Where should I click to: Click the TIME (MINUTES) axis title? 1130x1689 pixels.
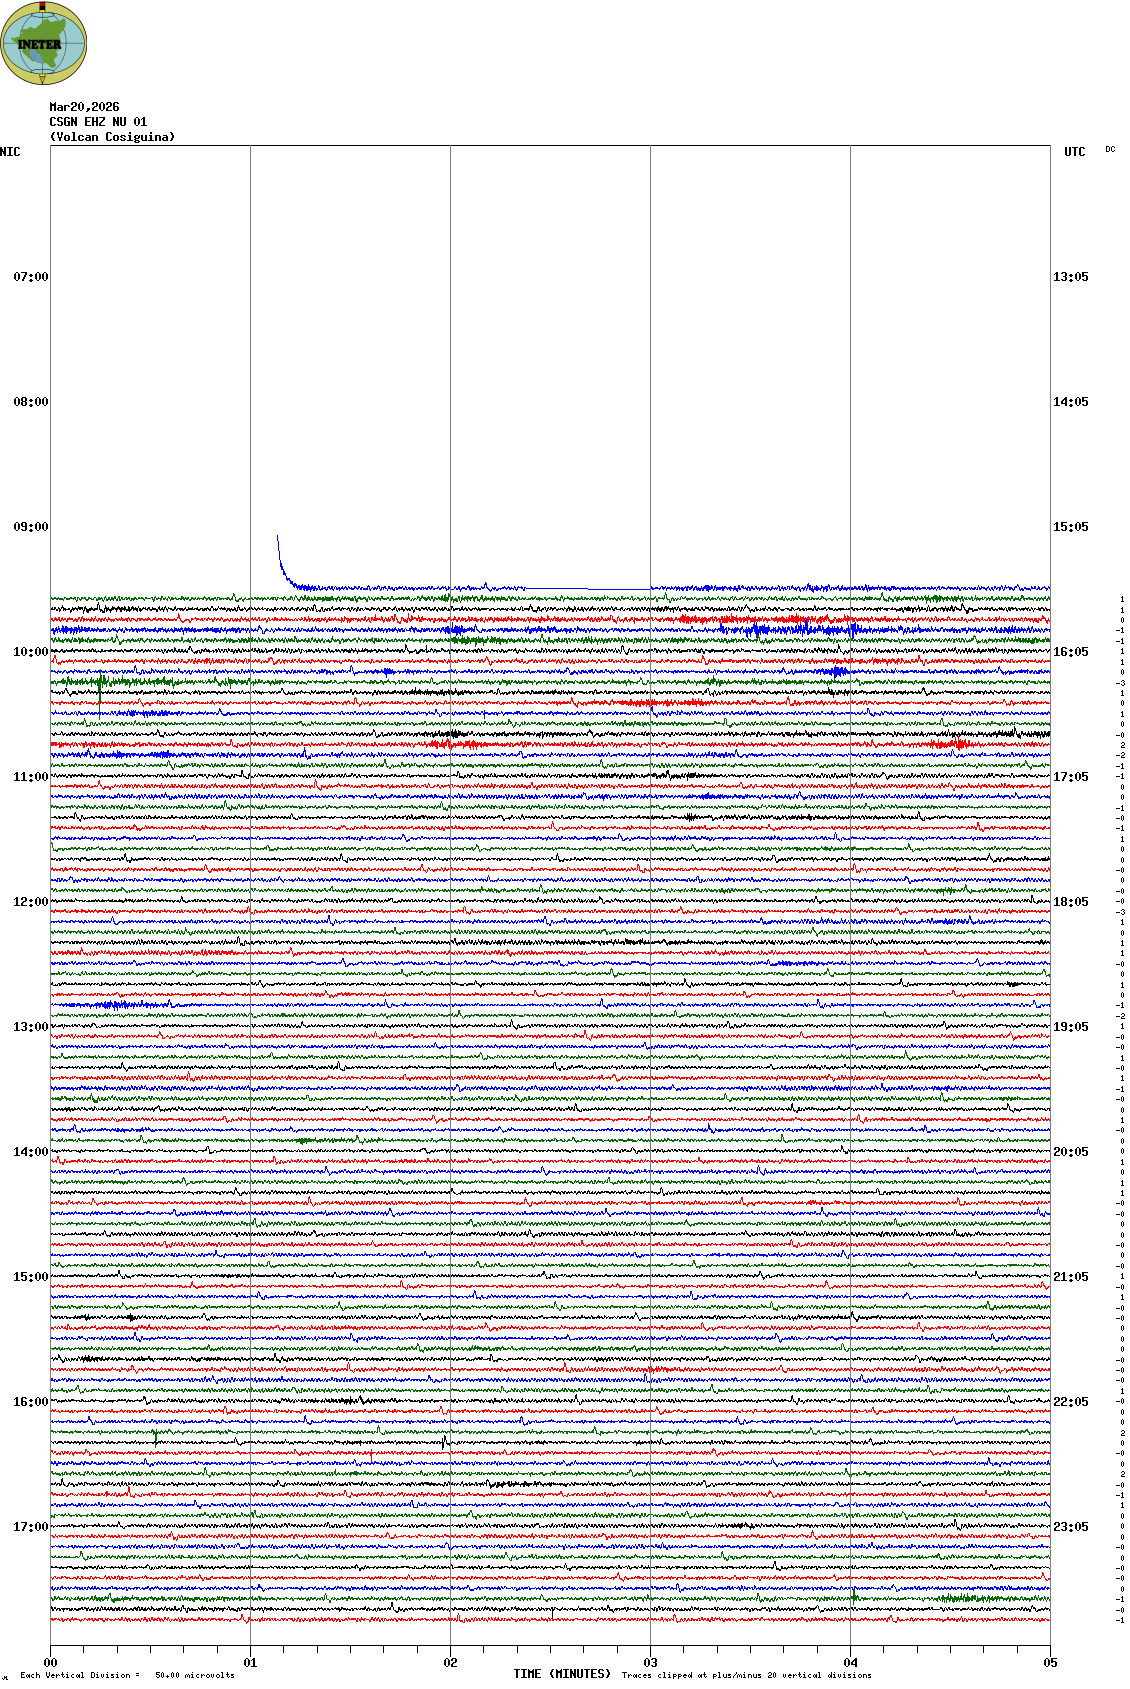561,1674
